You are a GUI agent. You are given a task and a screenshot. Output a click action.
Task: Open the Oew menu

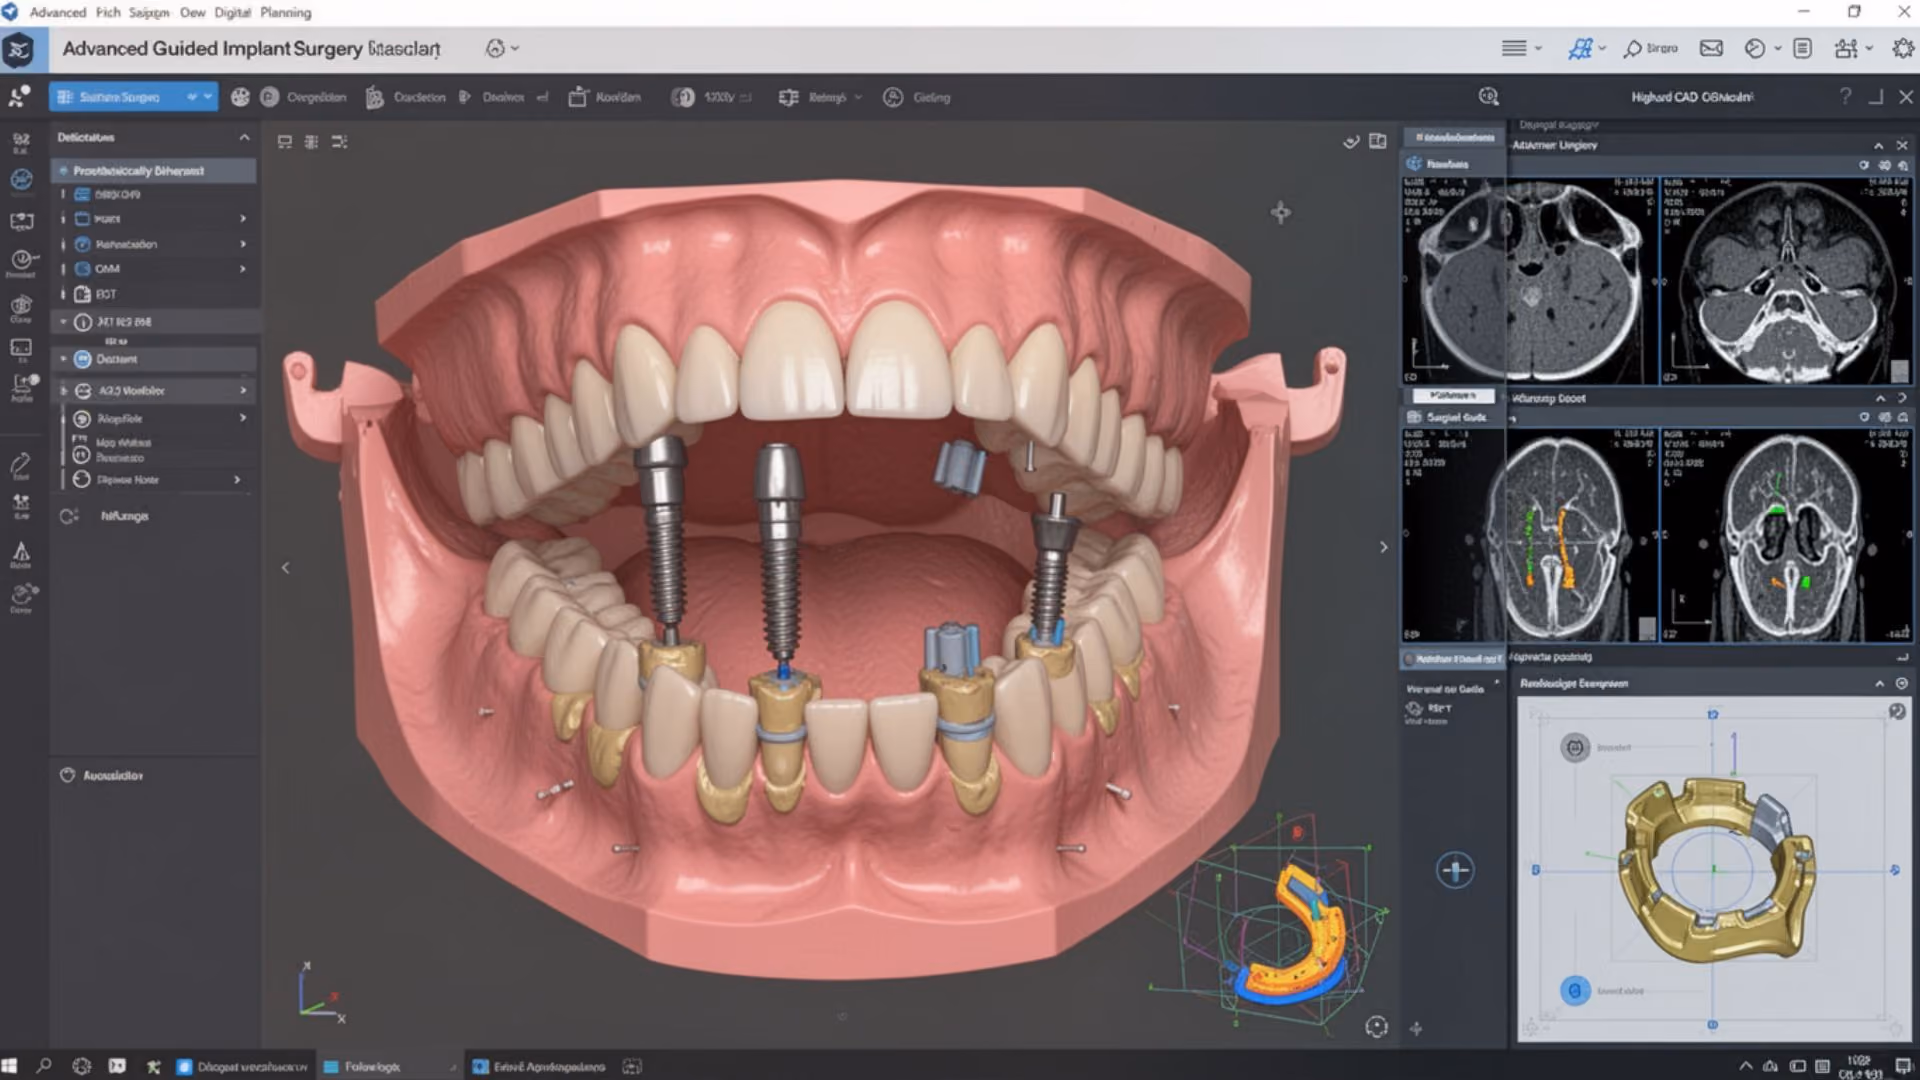[x=192, y=12]
